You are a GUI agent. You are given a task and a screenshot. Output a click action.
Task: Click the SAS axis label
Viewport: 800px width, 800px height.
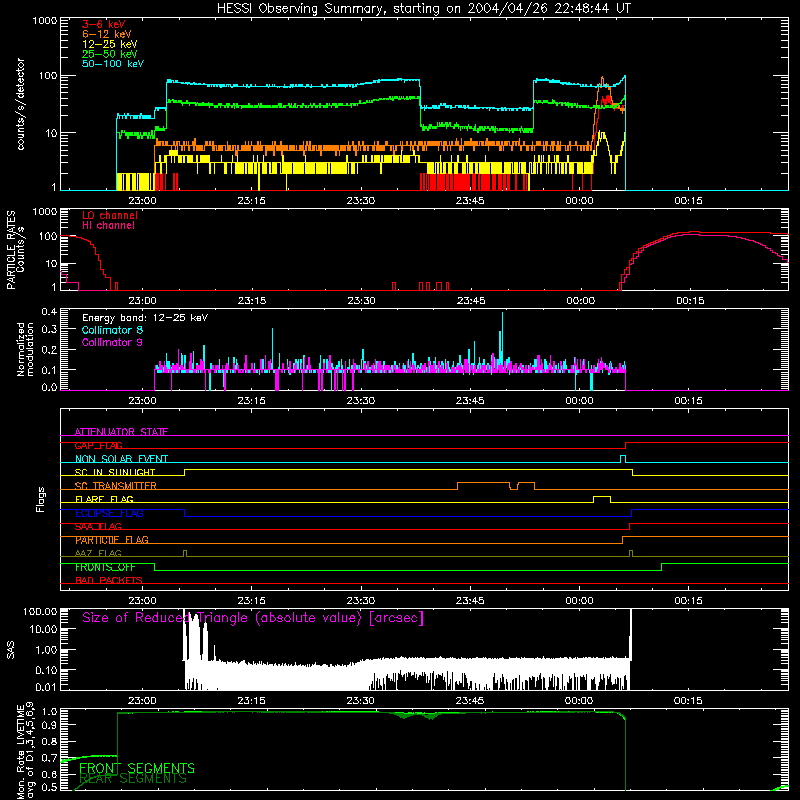pos(11,650)
